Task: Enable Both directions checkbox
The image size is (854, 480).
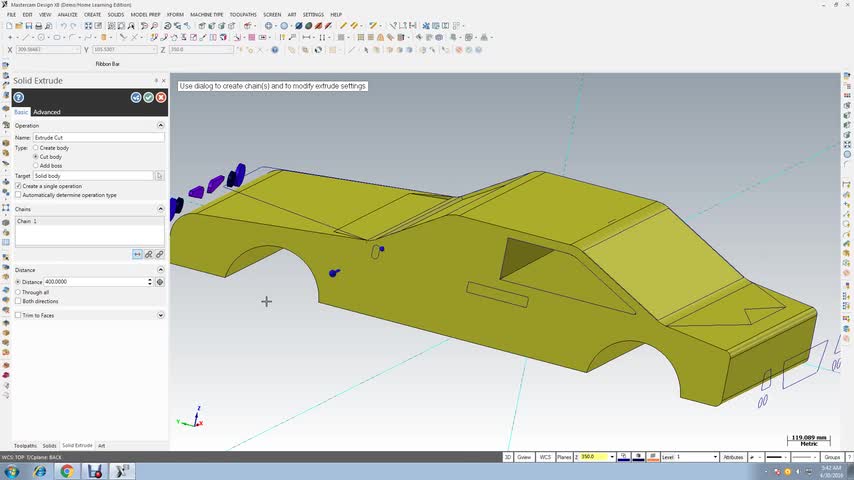Action: coord(18,301)
